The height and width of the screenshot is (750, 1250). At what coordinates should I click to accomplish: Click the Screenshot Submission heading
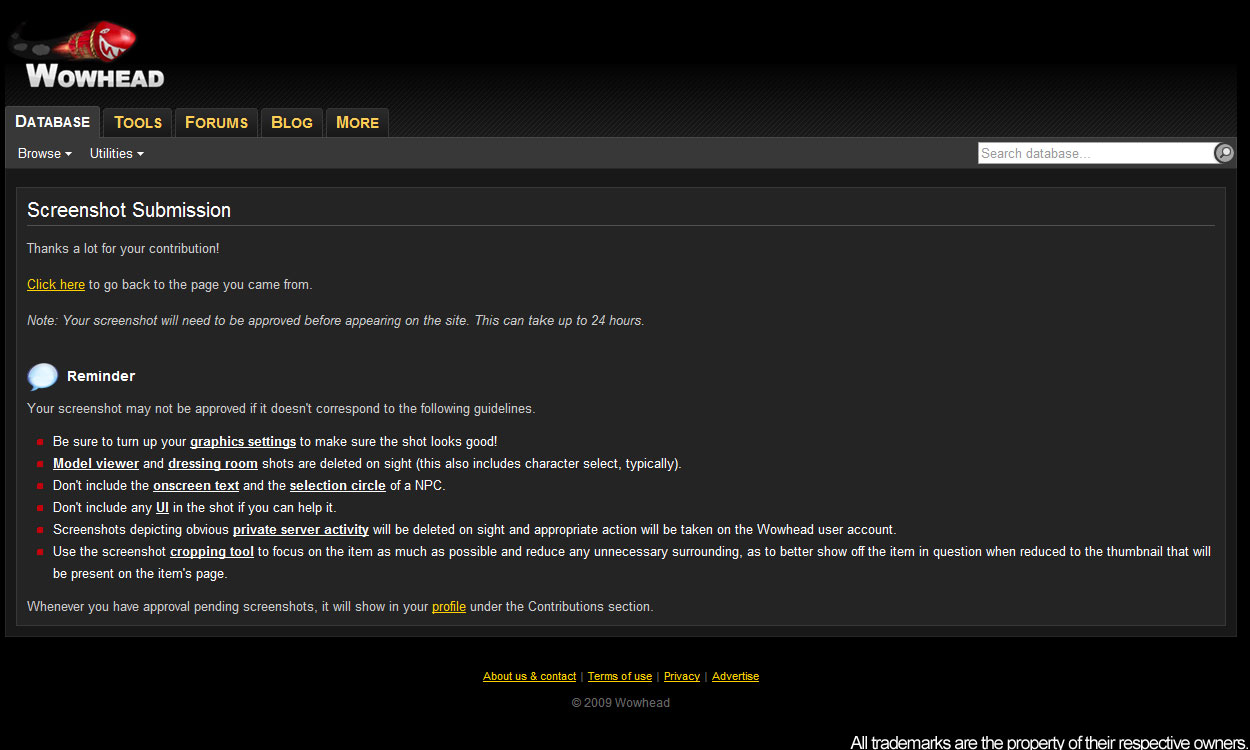pyautogui.click(x=129, y=210)
